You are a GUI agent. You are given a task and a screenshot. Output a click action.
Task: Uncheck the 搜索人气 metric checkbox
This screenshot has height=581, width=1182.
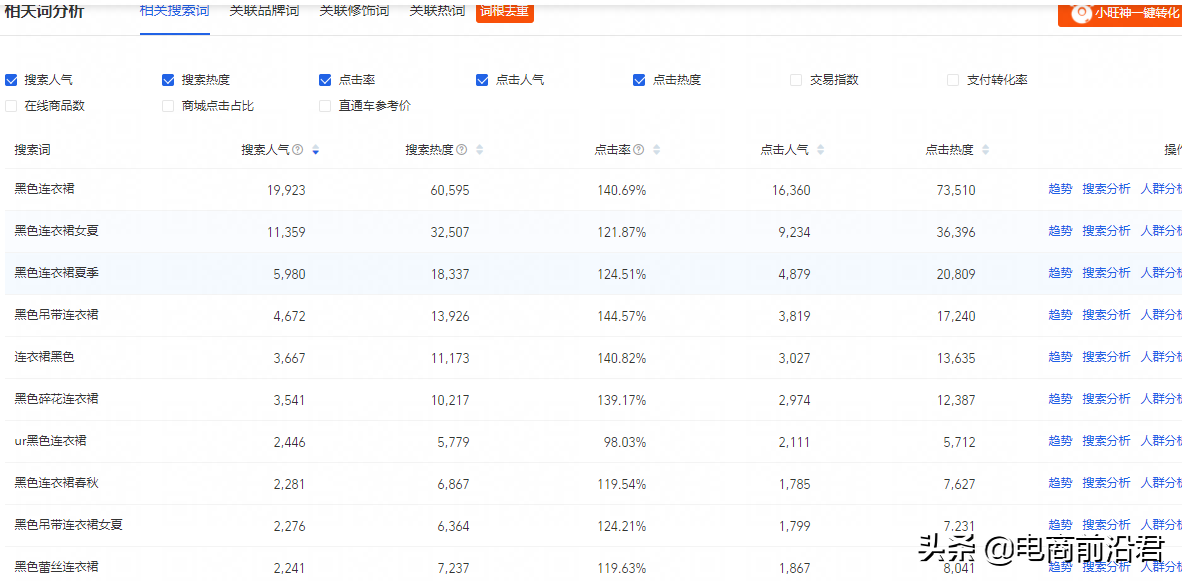tap(12, 79)
